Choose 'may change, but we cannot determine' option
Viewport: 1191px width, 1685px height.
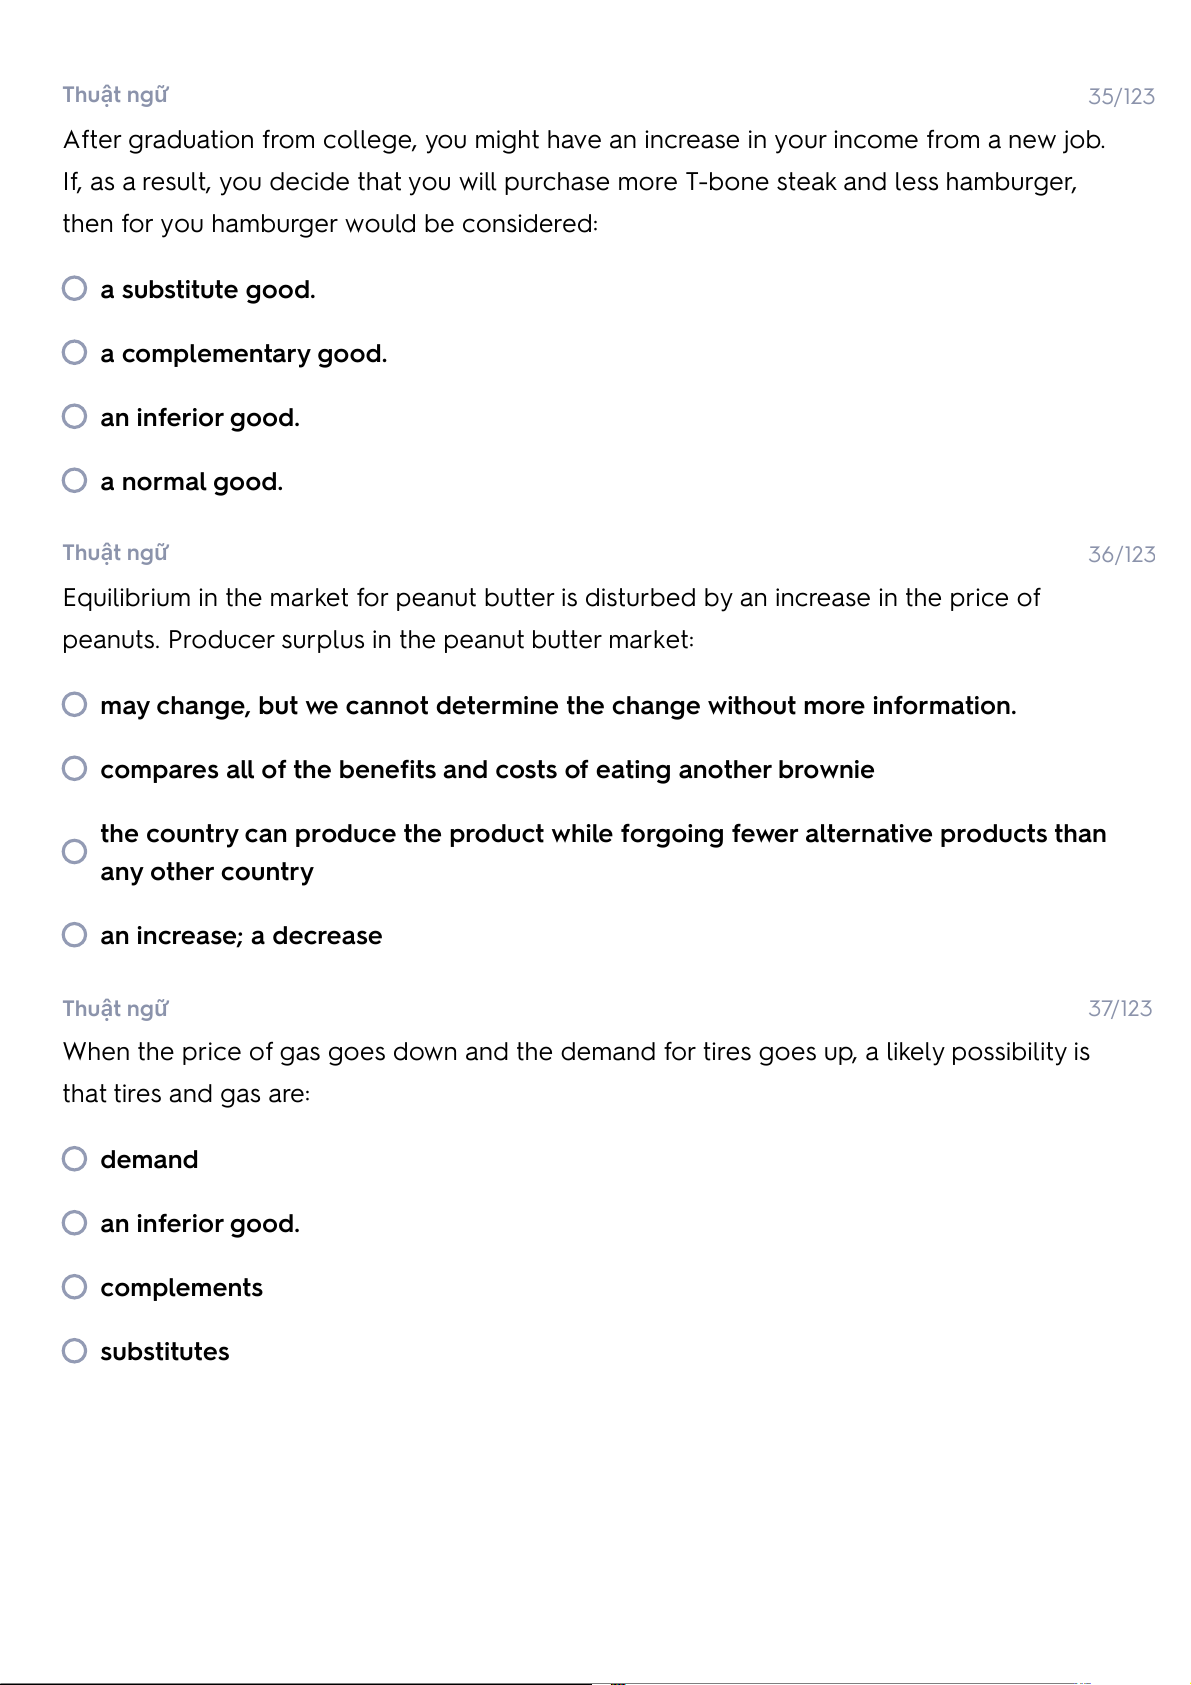[75, 705]
